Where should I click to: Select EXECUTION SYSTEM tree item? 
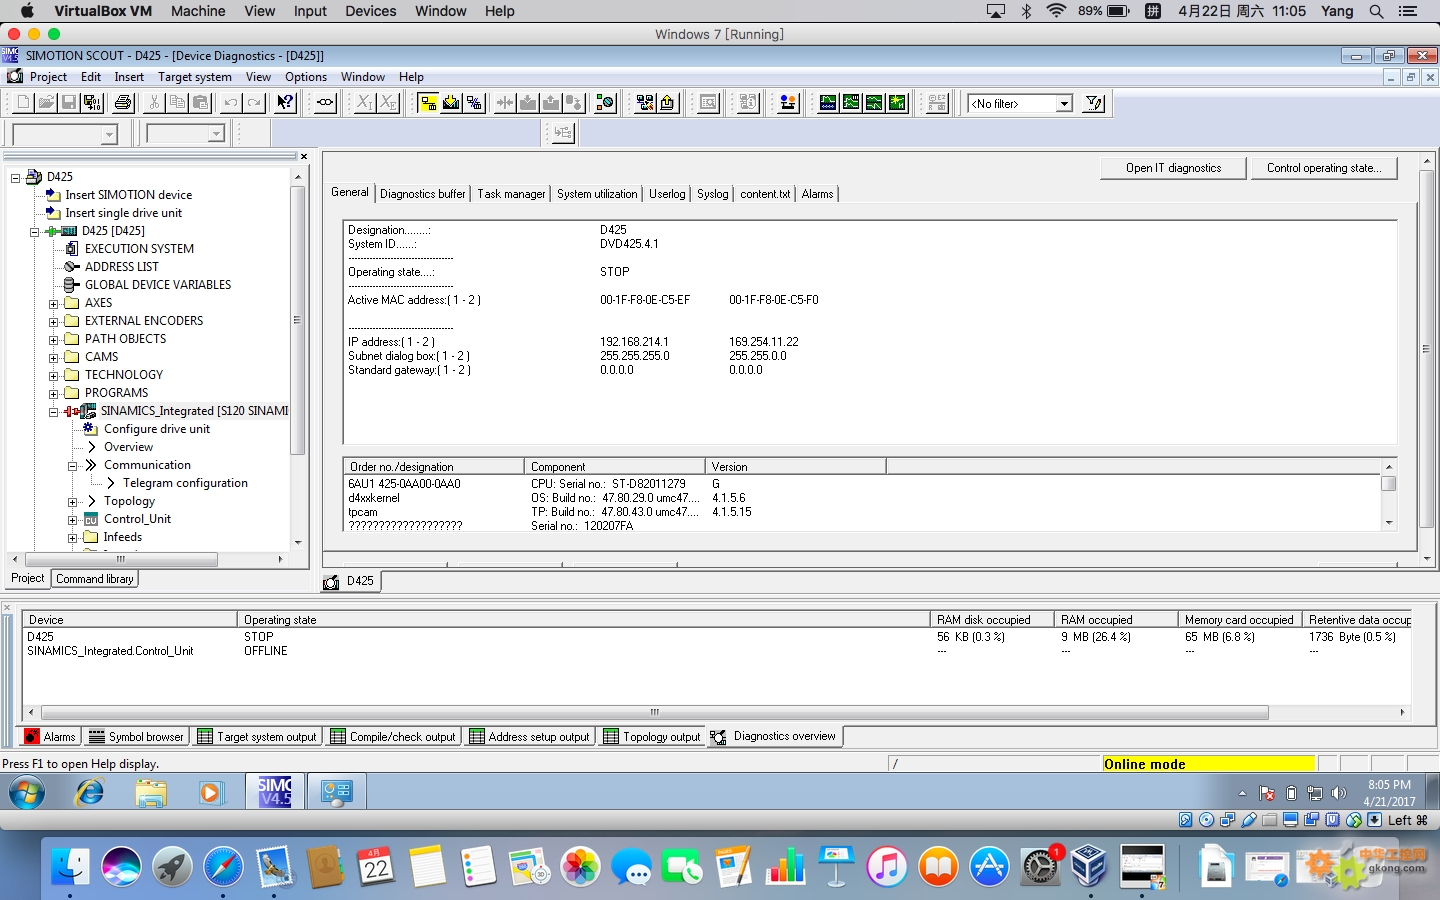point(139,249)
